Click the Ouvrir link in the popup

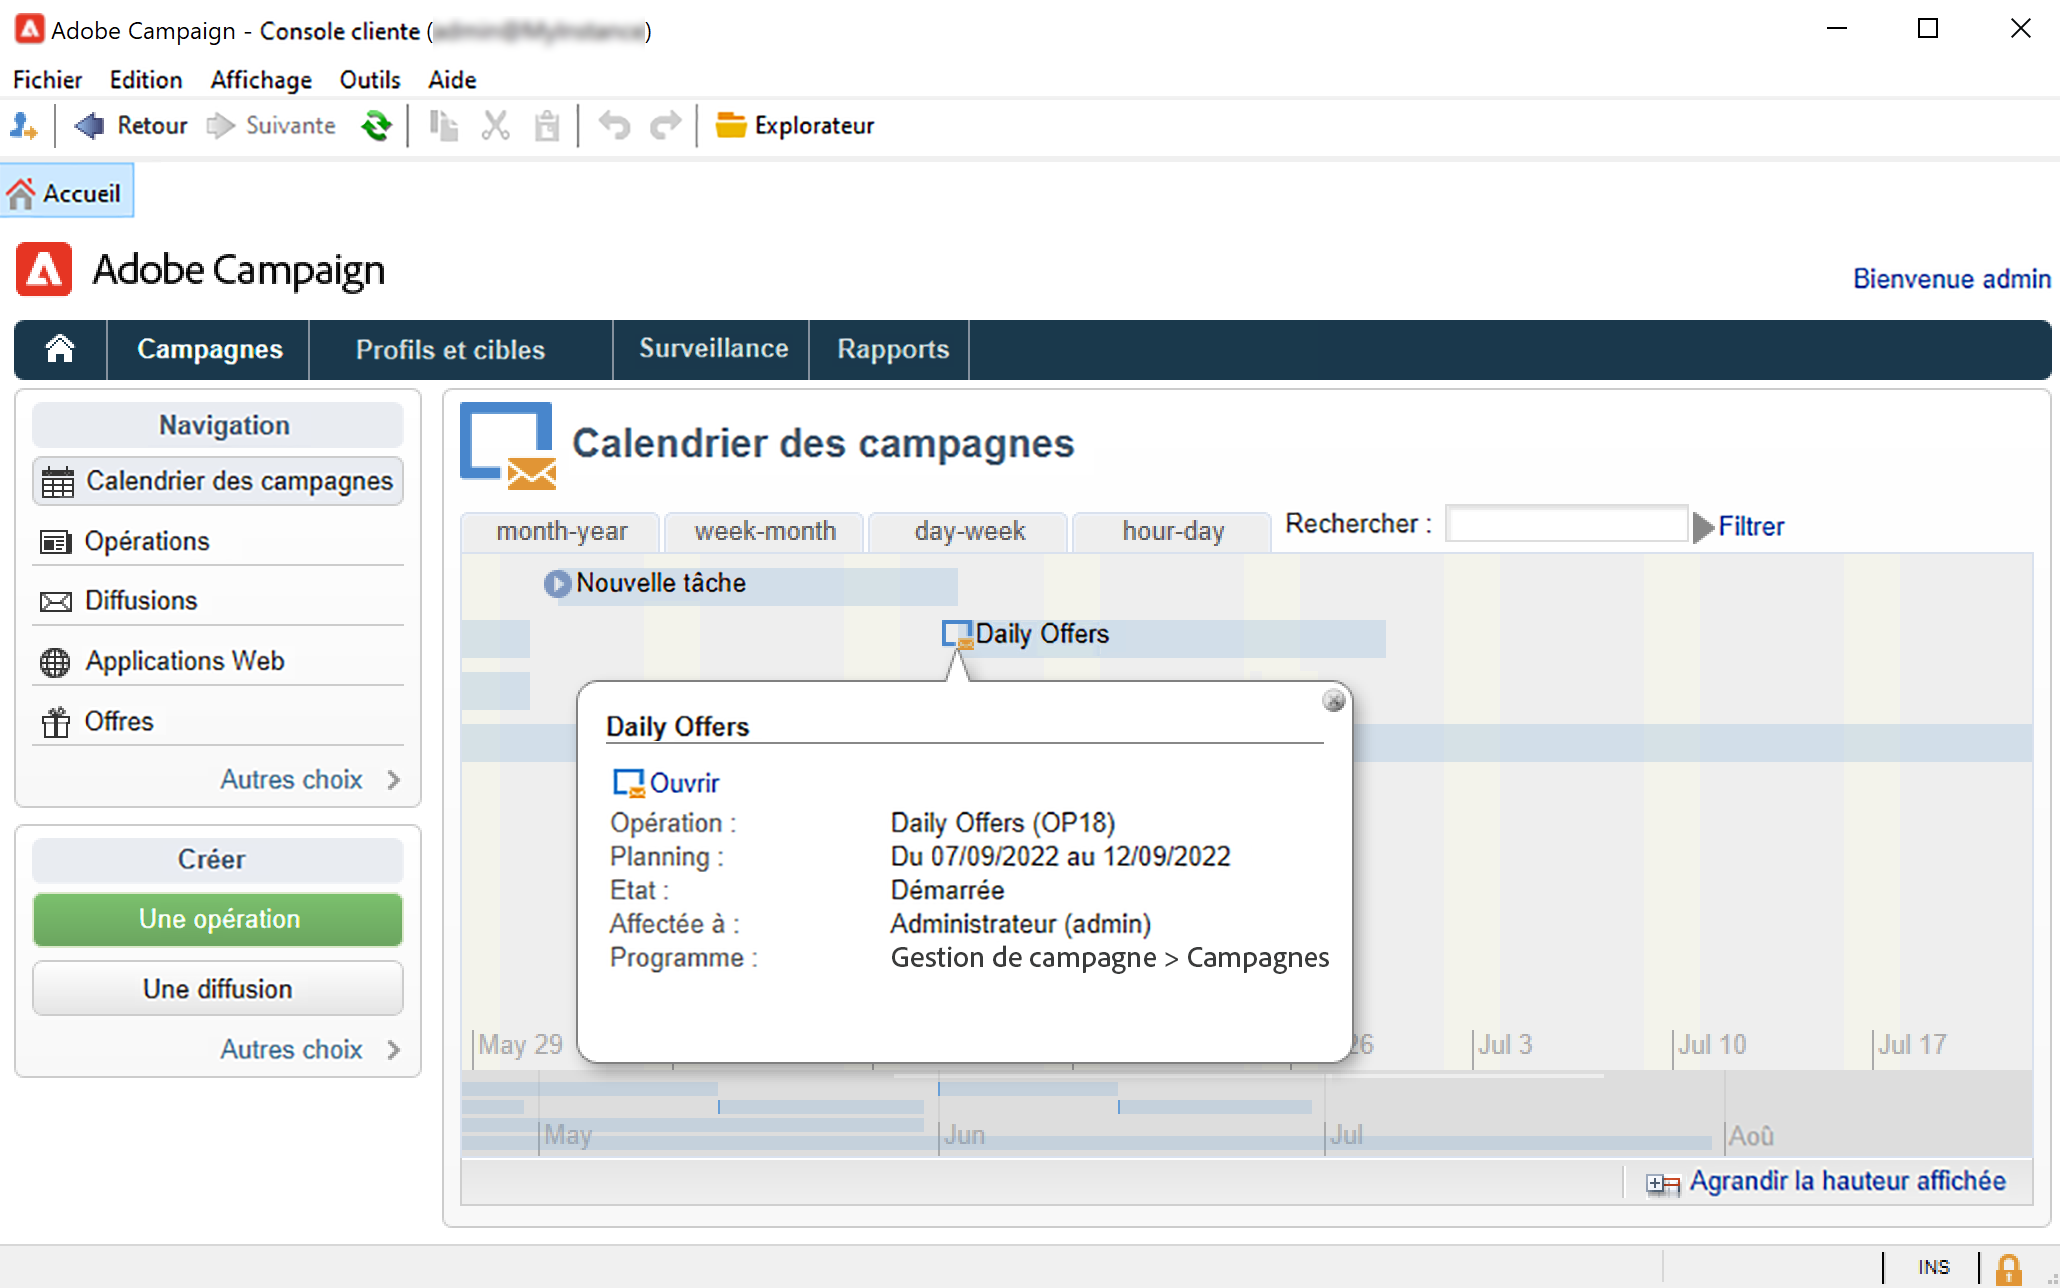[684, 783]
